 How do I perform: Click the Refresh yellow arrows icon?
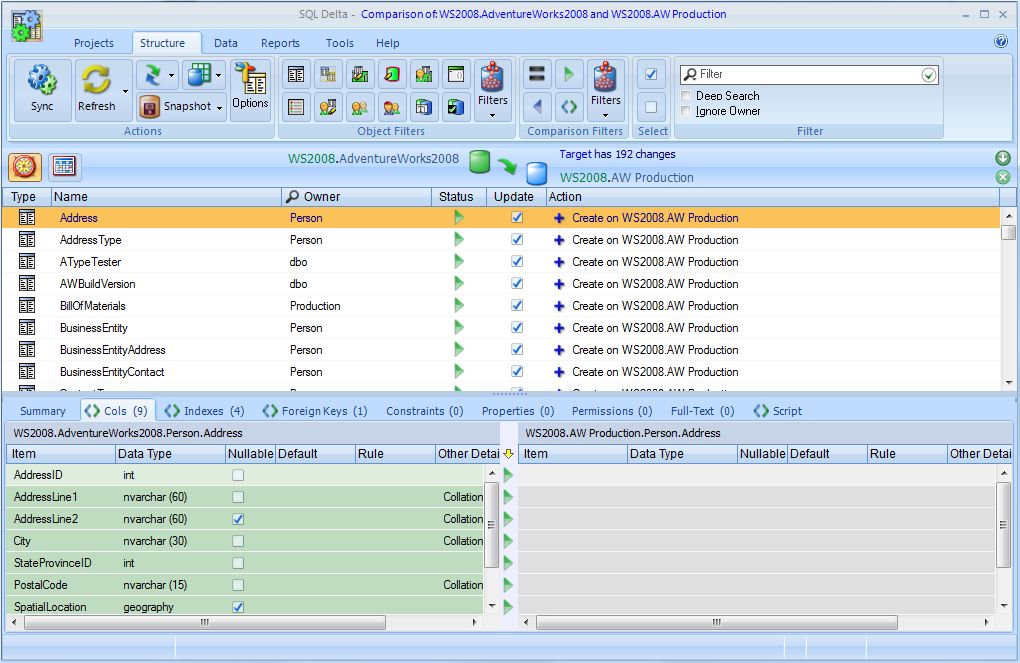pyautogui.click(x=96, y=79)
